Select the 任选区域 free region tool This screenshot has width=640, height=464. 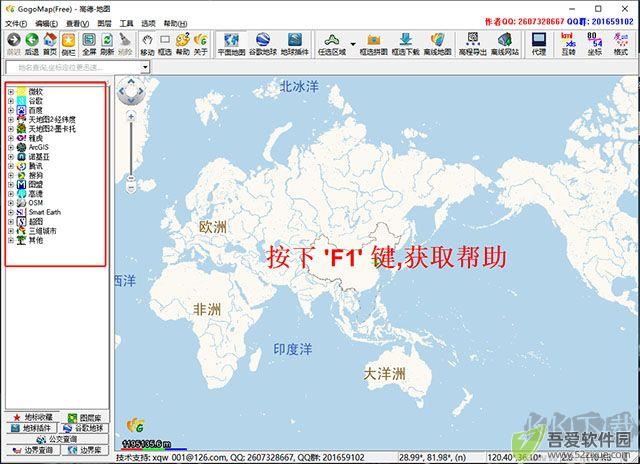332,44
